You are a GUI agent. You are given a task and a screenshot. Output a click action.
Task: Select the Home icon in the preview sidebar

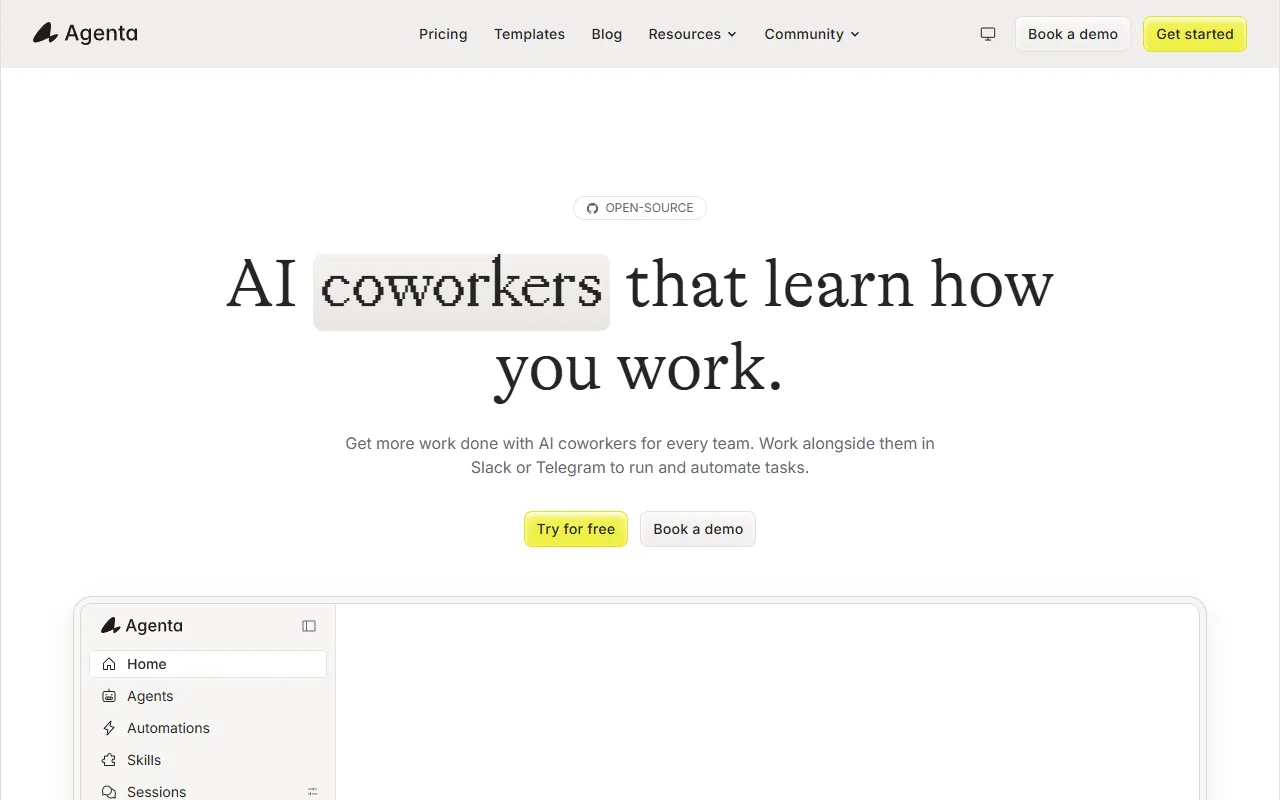pos(110,664)
